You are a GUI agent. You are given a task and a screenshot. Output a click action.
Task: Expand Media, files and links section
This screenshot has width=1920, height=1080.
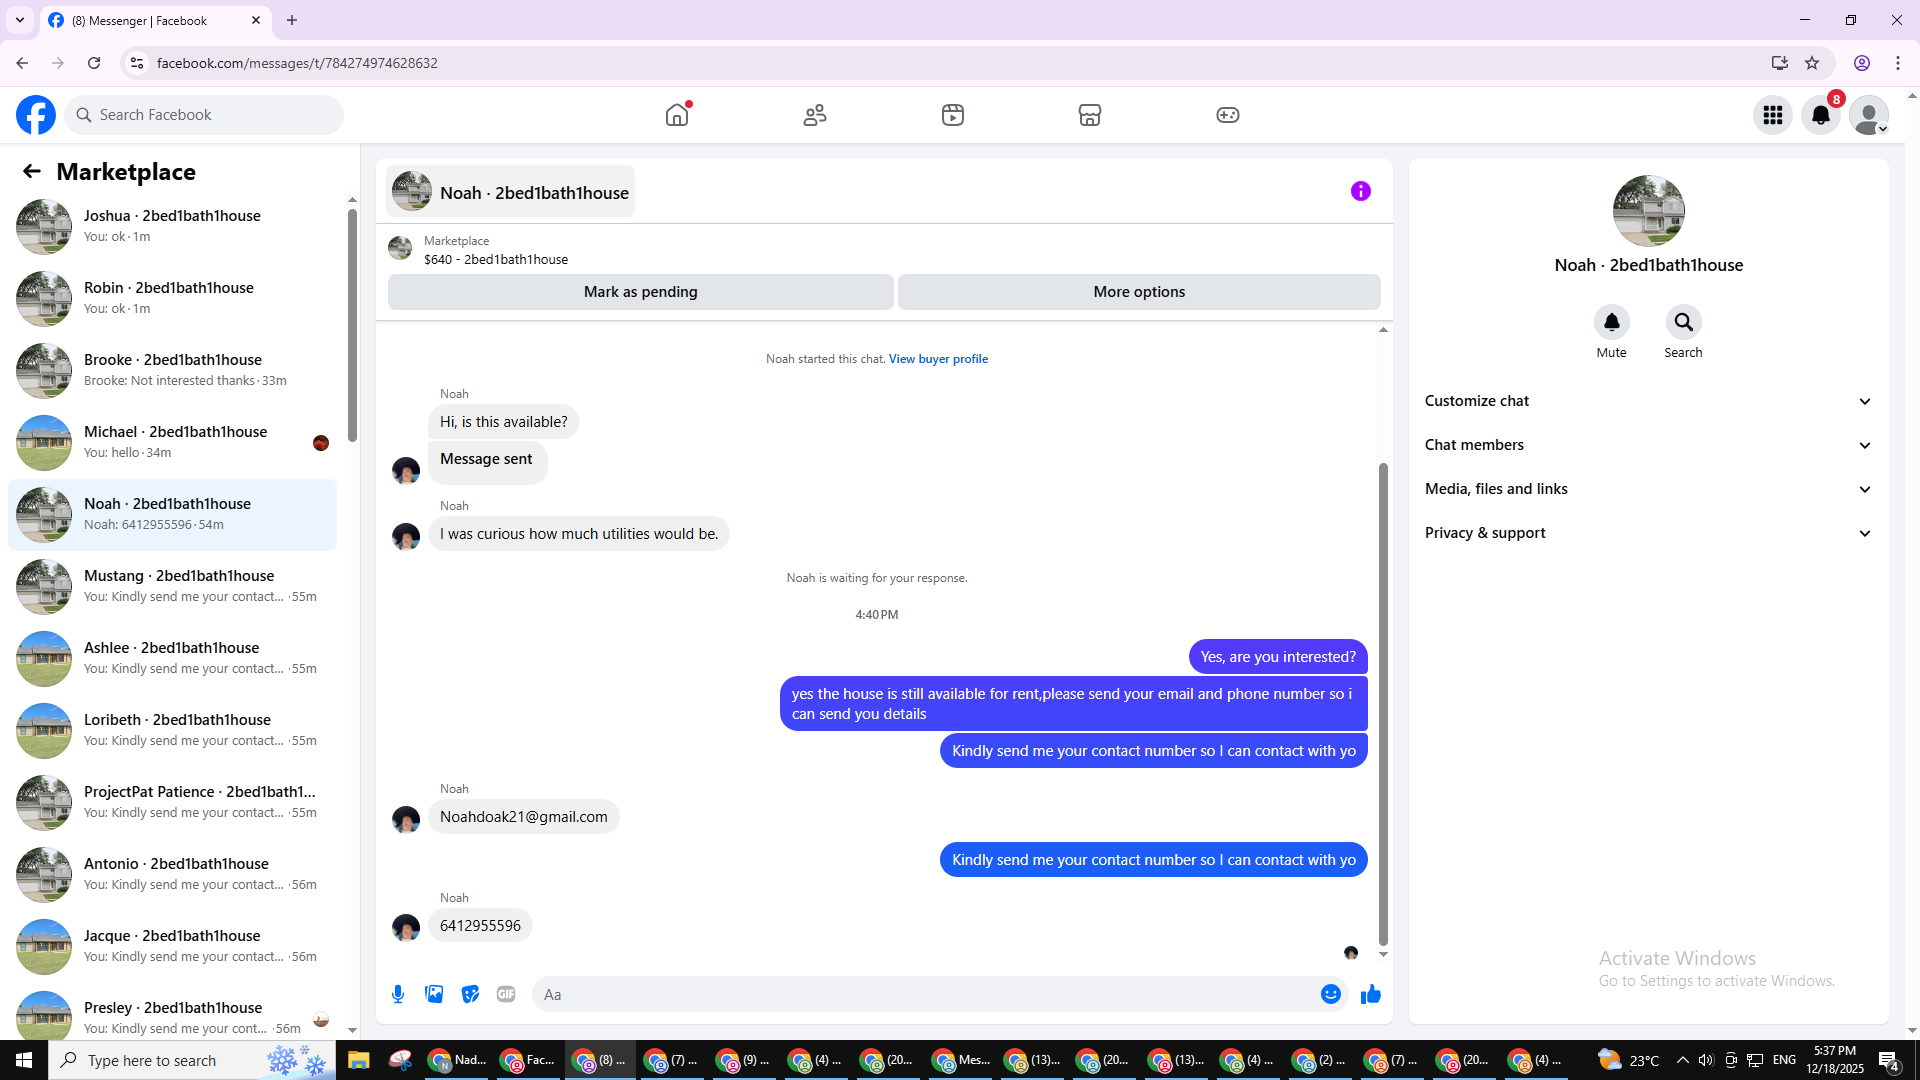click(x=1648, y=489)
